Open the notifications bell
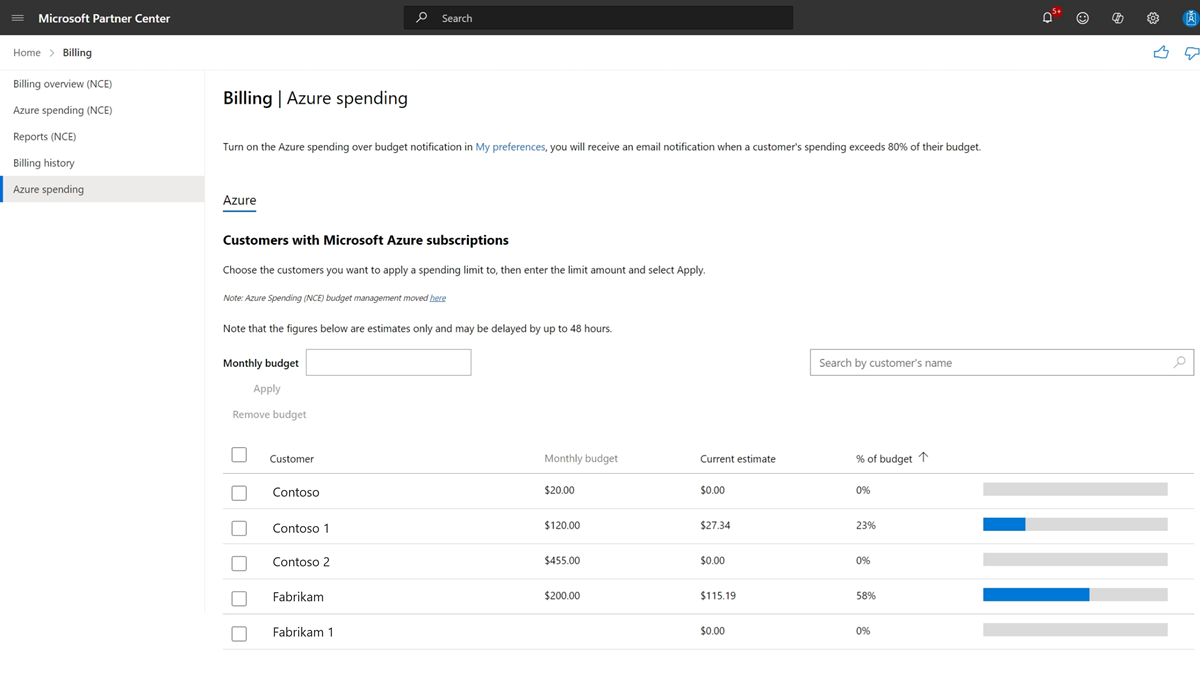Viewport: 1200px width, 682px height. point(1047,18)
